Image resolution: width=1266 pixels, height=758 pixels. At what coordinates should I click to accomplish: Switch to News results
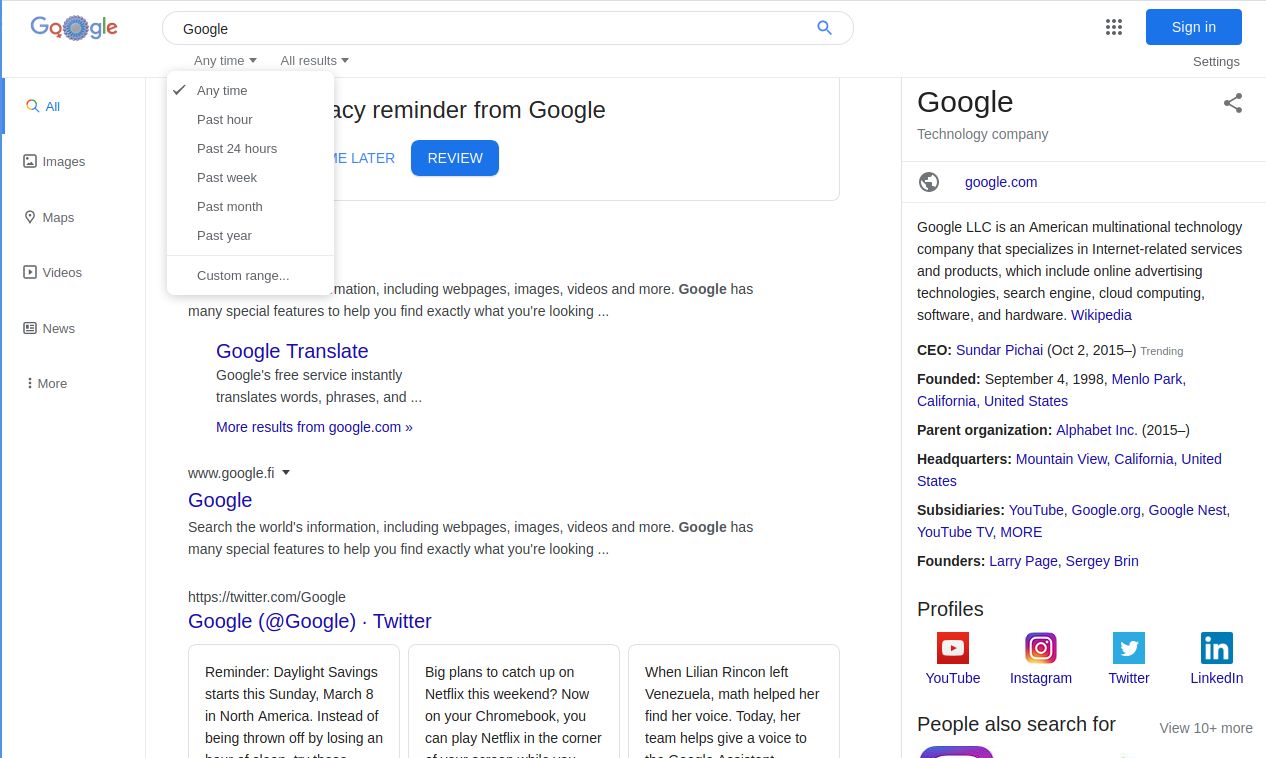pyautogui.click(x=49, y=328)
